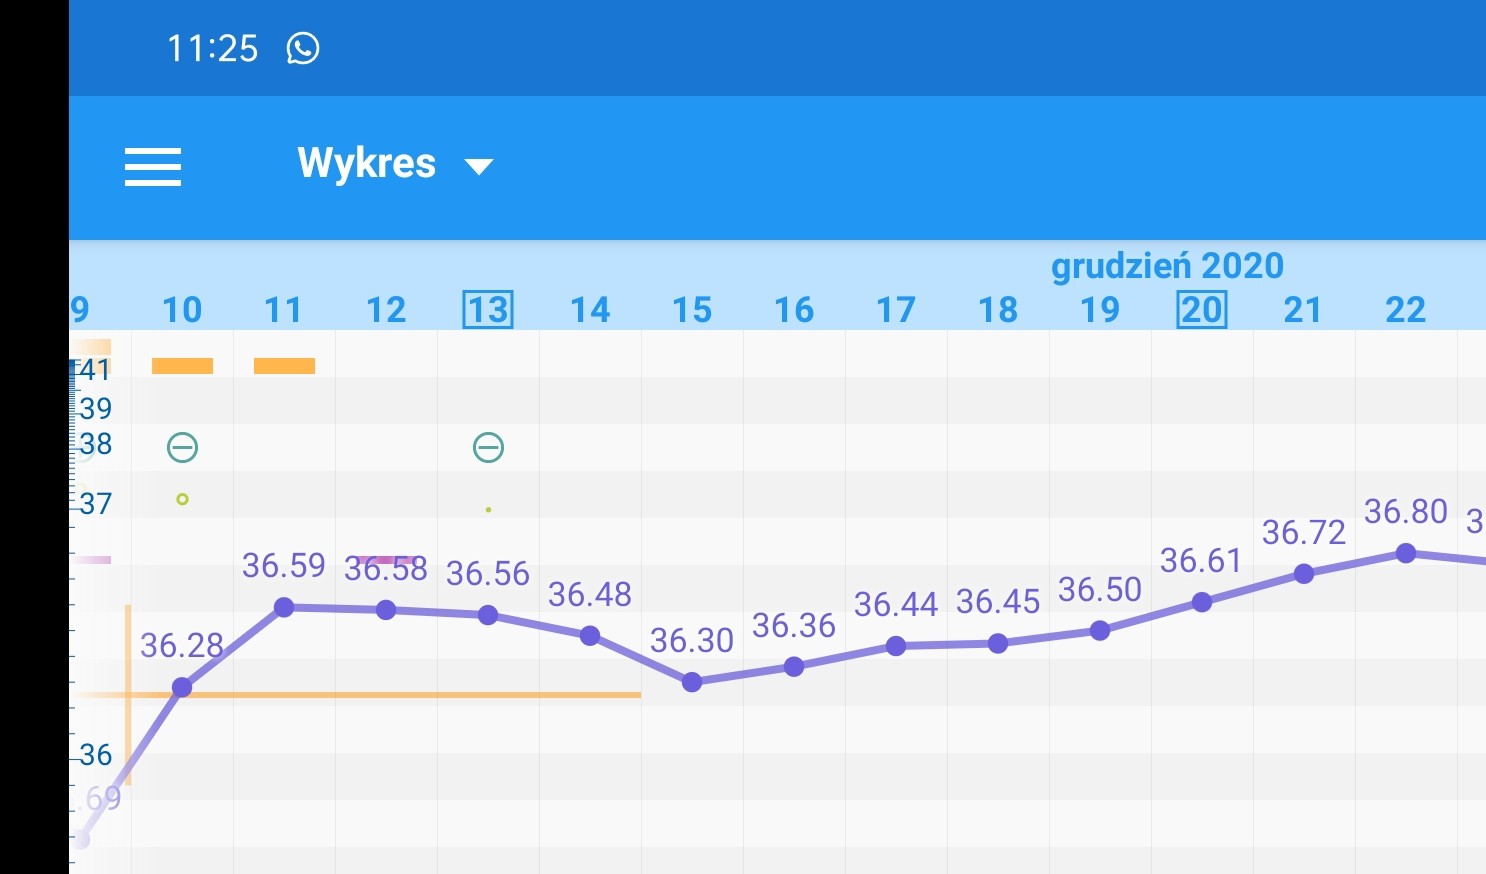Tap the 36.30 temperature point on day 15
Image resolution: width=1486 pixels, height=874 pixels.
692,682
